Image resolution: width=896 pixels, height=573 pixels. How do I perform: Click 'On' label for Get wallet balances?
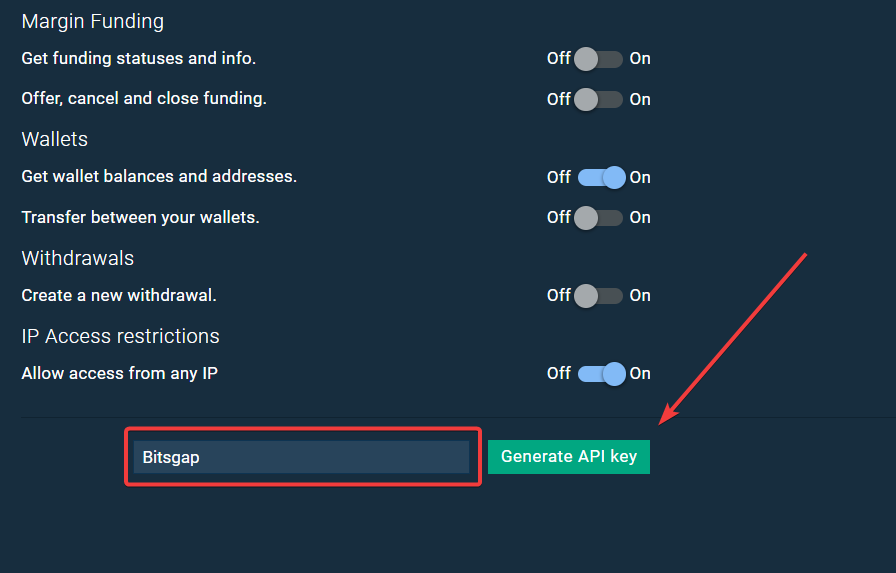pos(640,177)
